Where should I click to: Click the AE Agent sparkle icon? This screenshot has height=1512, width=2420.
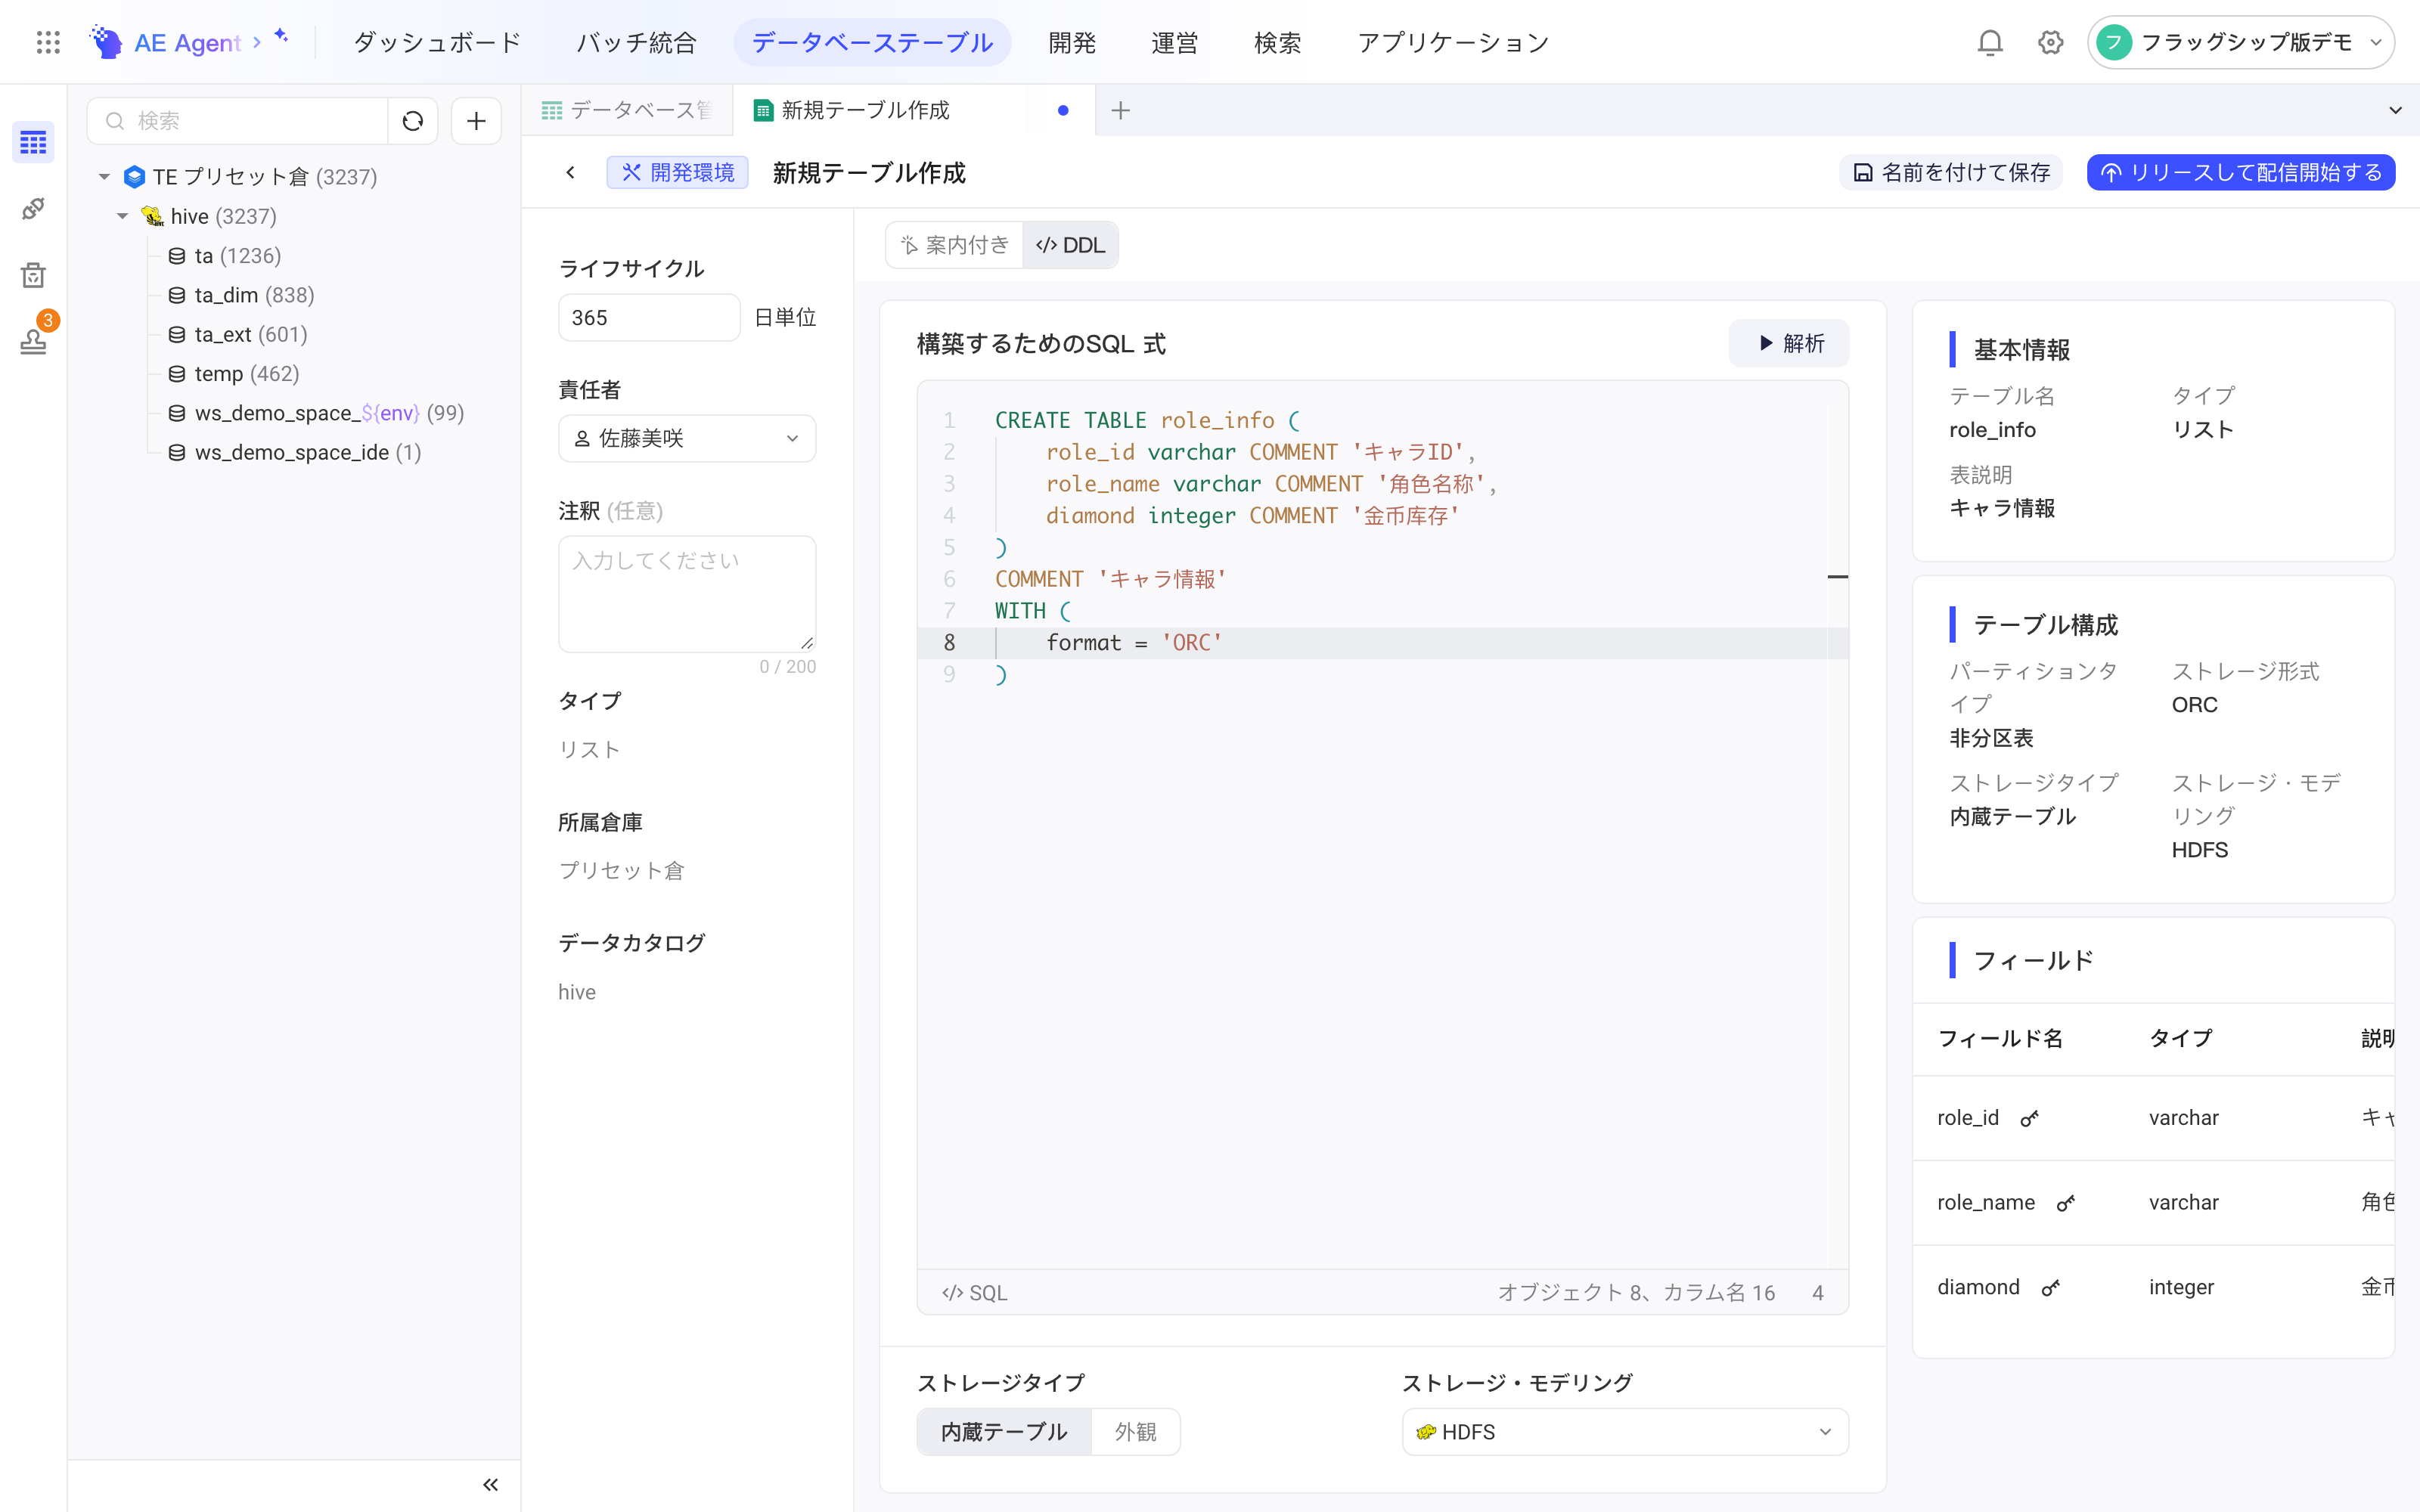[281, 36]
